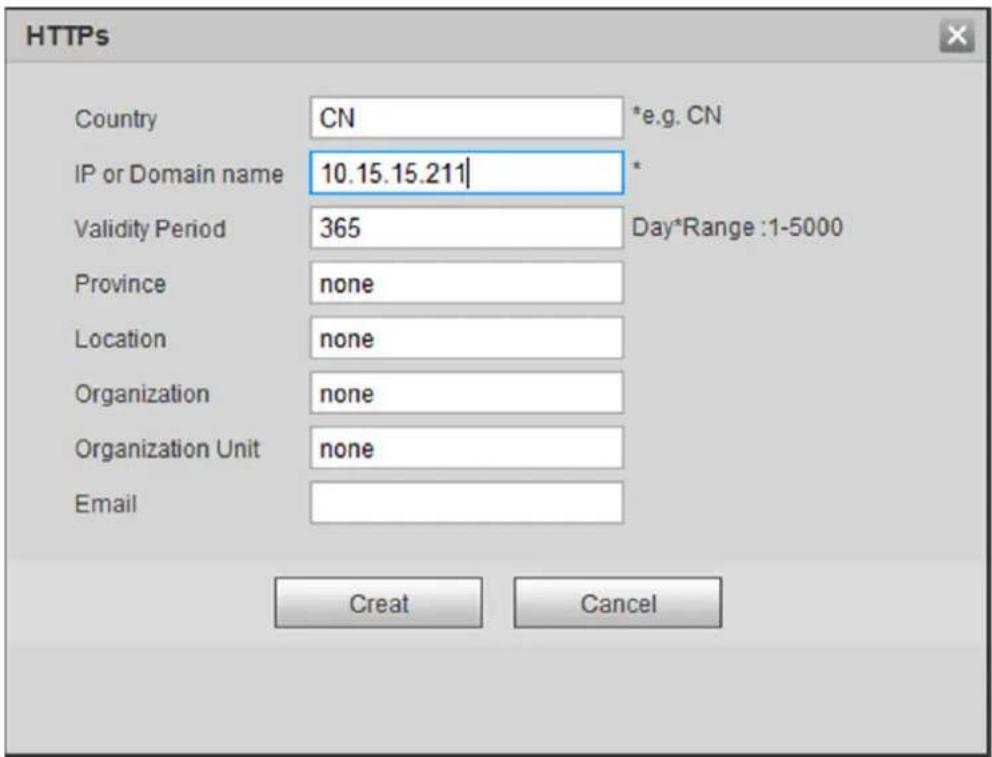Click the HTTPs dialog title
Viewport: 992px width, 757px height.
point(67,36)
